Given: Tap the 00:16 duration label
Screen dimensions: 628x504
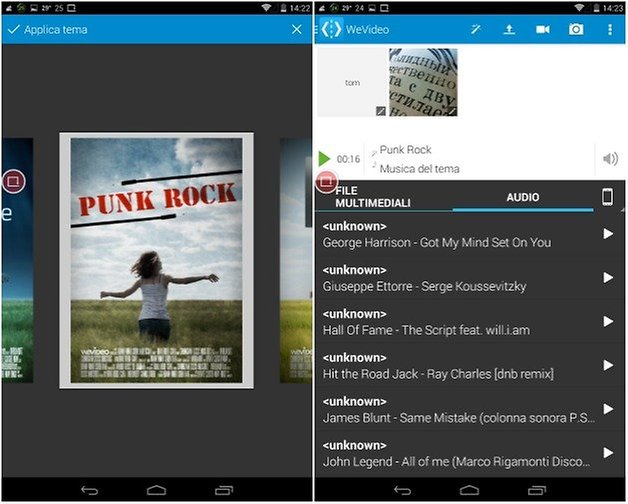Looking at the screenshot, I should (x=348, y=159).
